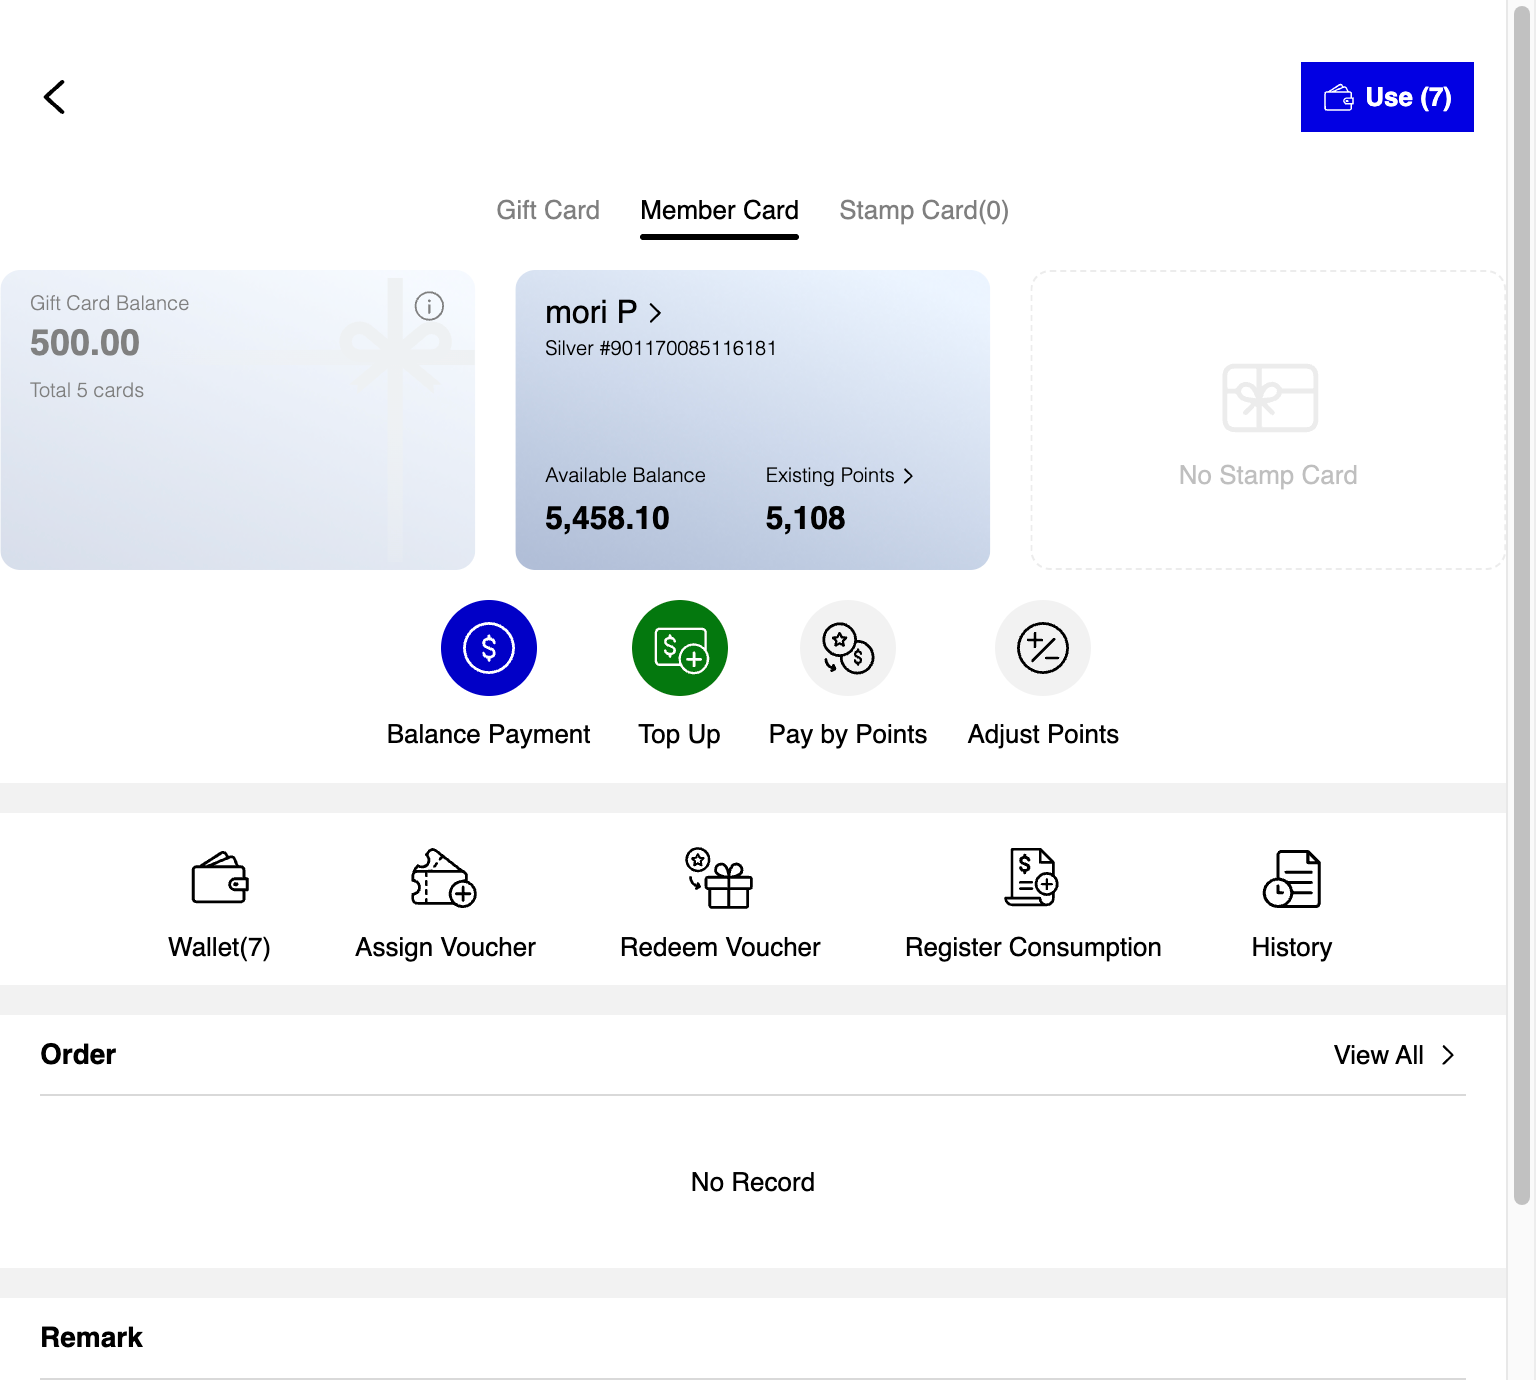This screenshot has height=1380, width=1536.
Task: Open the green Top Up icon
Action: 680,648
